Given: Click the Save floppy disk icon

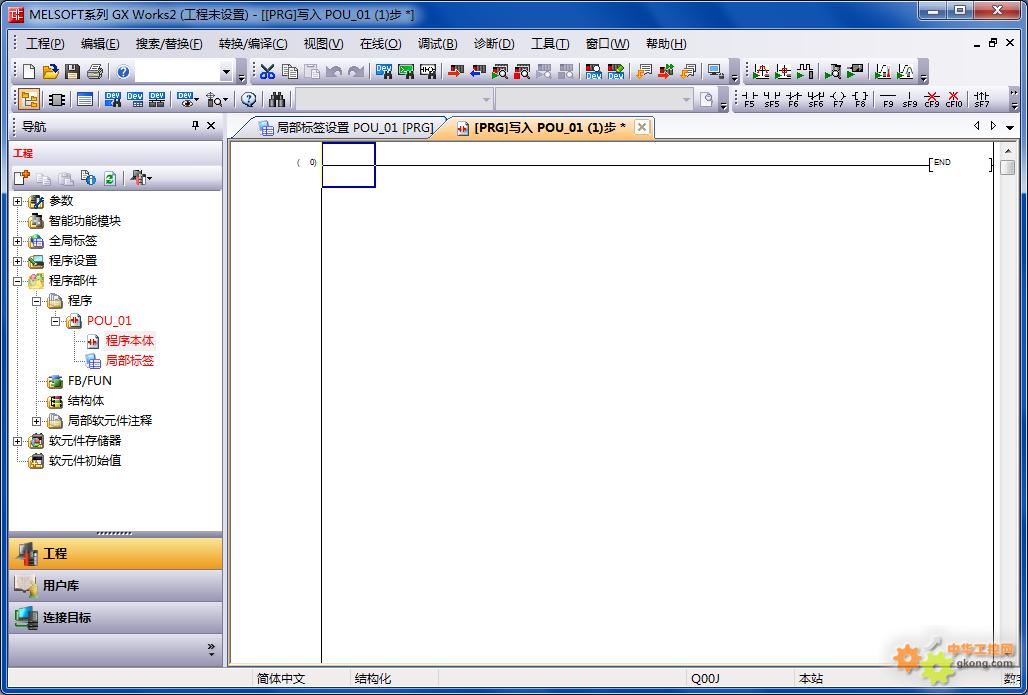Looking at the screenshot, I should 72,71.
